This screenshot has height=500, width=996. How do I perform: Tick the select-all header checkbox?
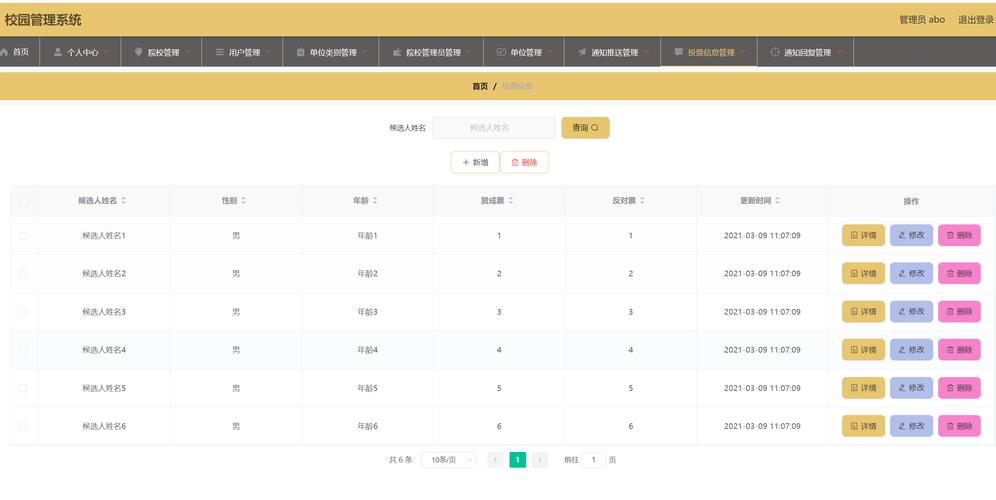(24, 201)
